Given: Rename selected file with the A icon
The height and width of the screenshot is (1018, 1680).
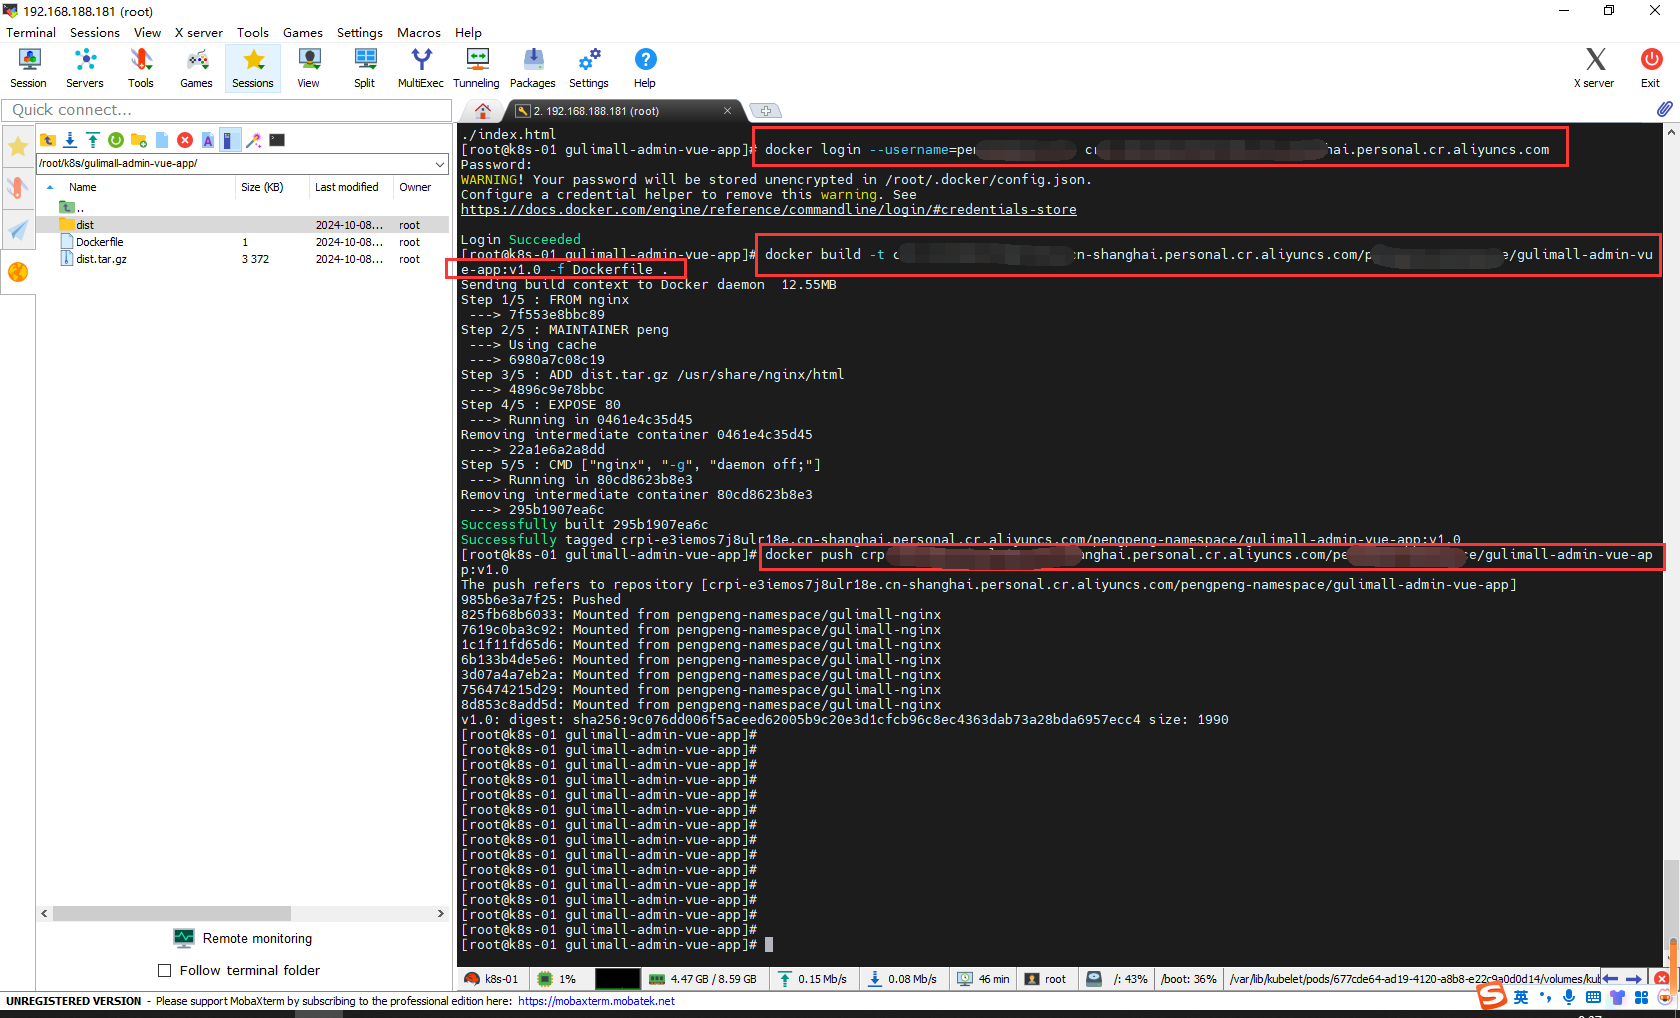Looking at the screenshot, I should point(208,140).
